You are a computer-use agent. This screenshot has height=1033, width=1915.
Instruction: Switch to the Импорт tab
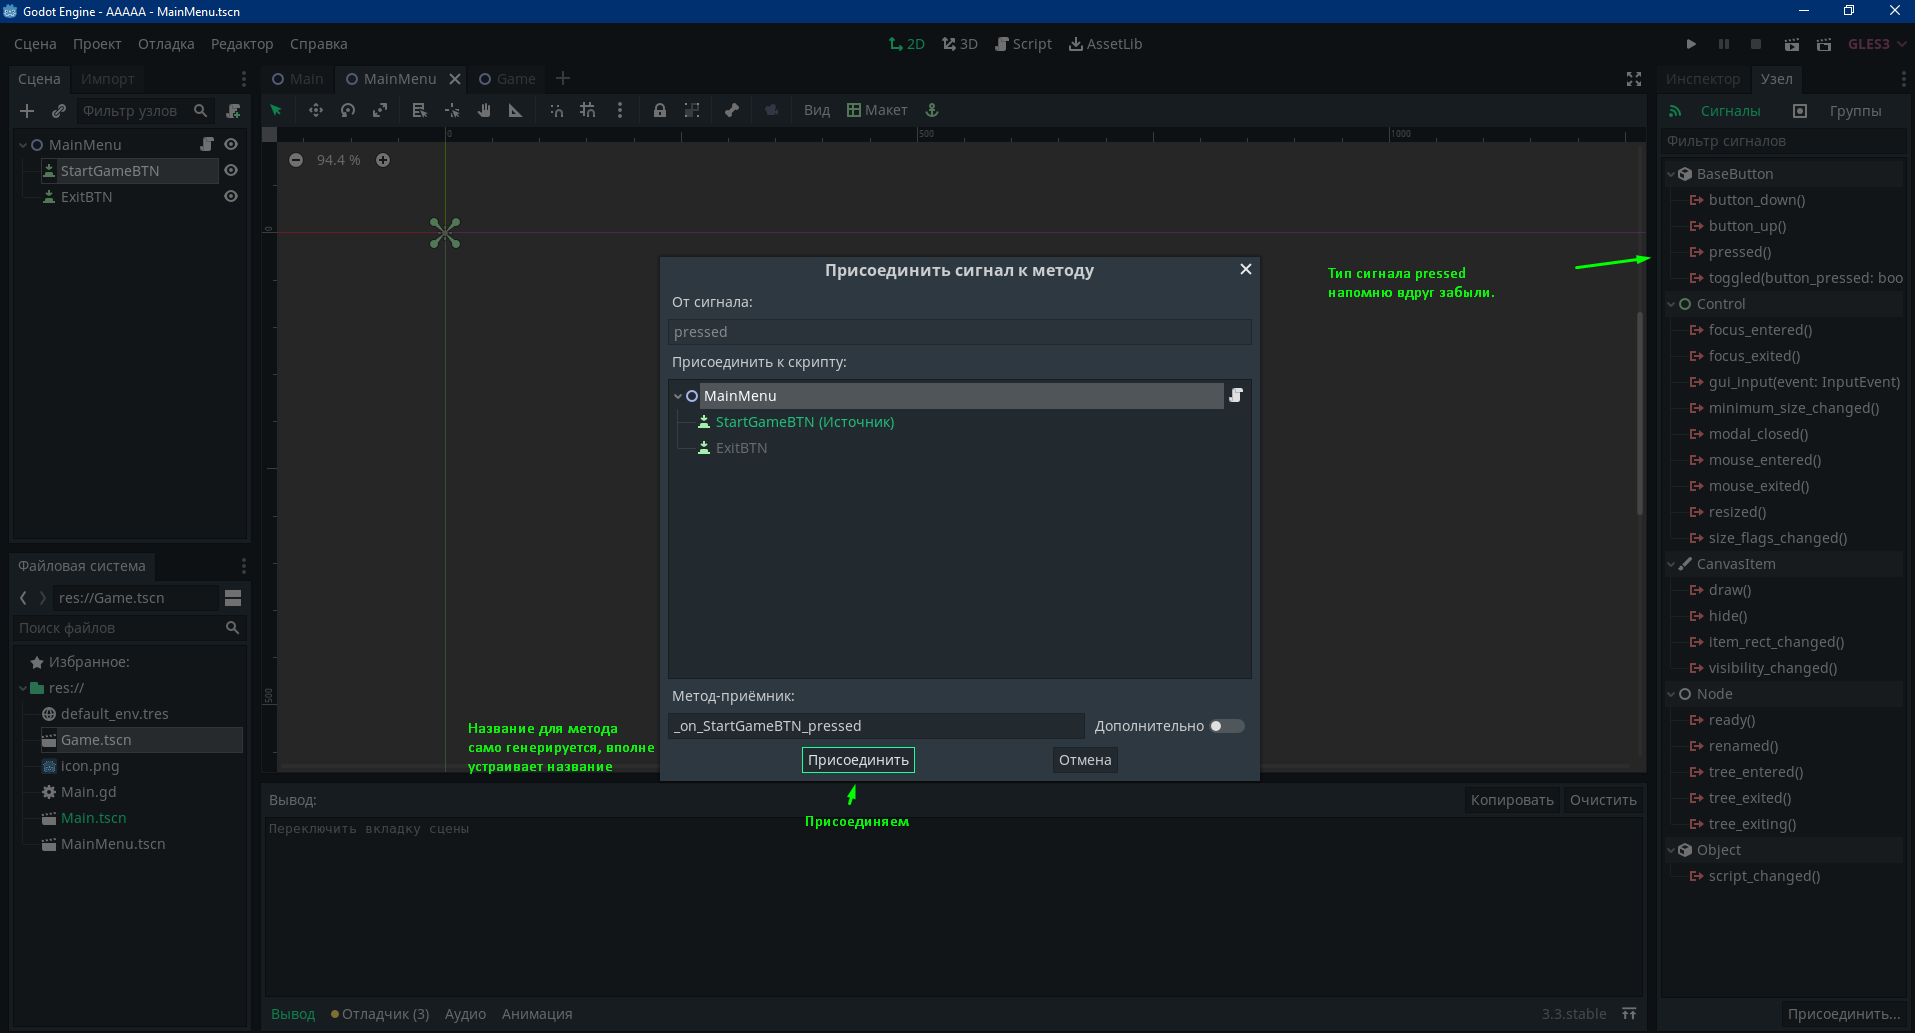pyautogui.click(x=107, y=79)
